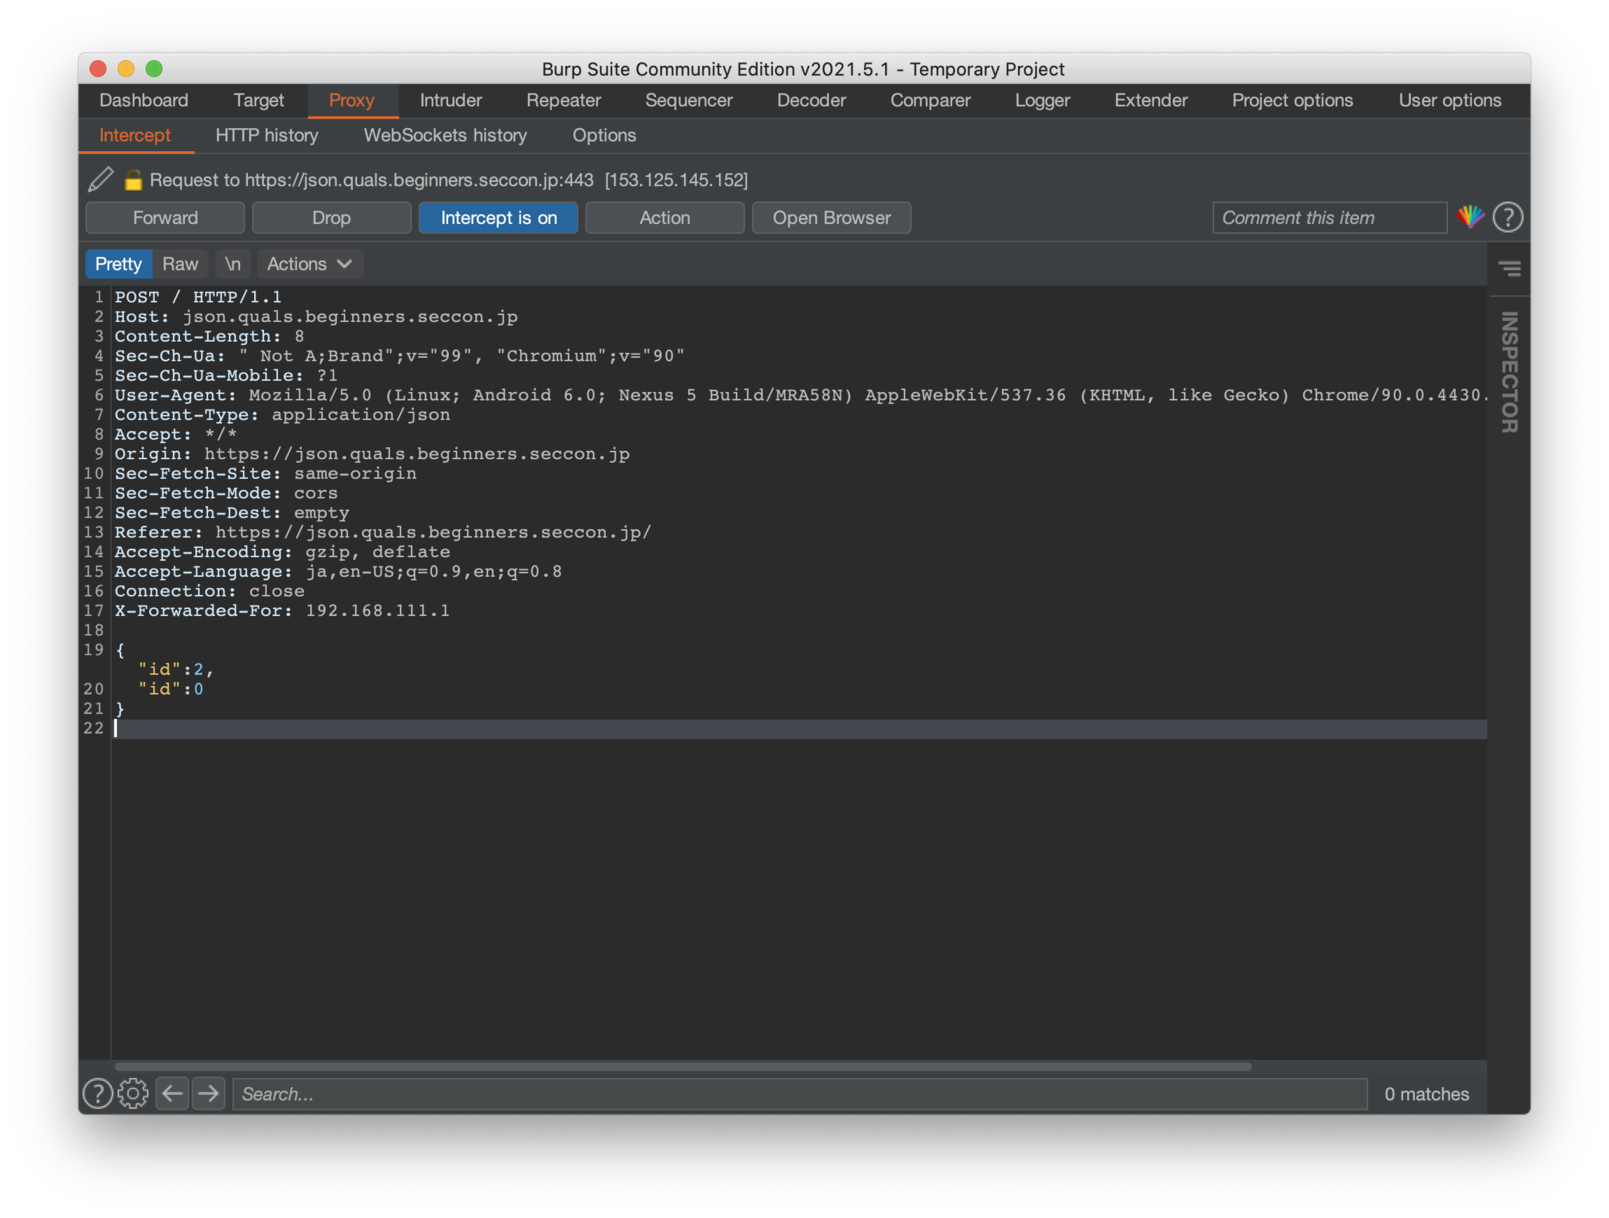This screenshot has height=1218, width=1609.
Task: Click the Open Browser button
Action: coord(831,218)
